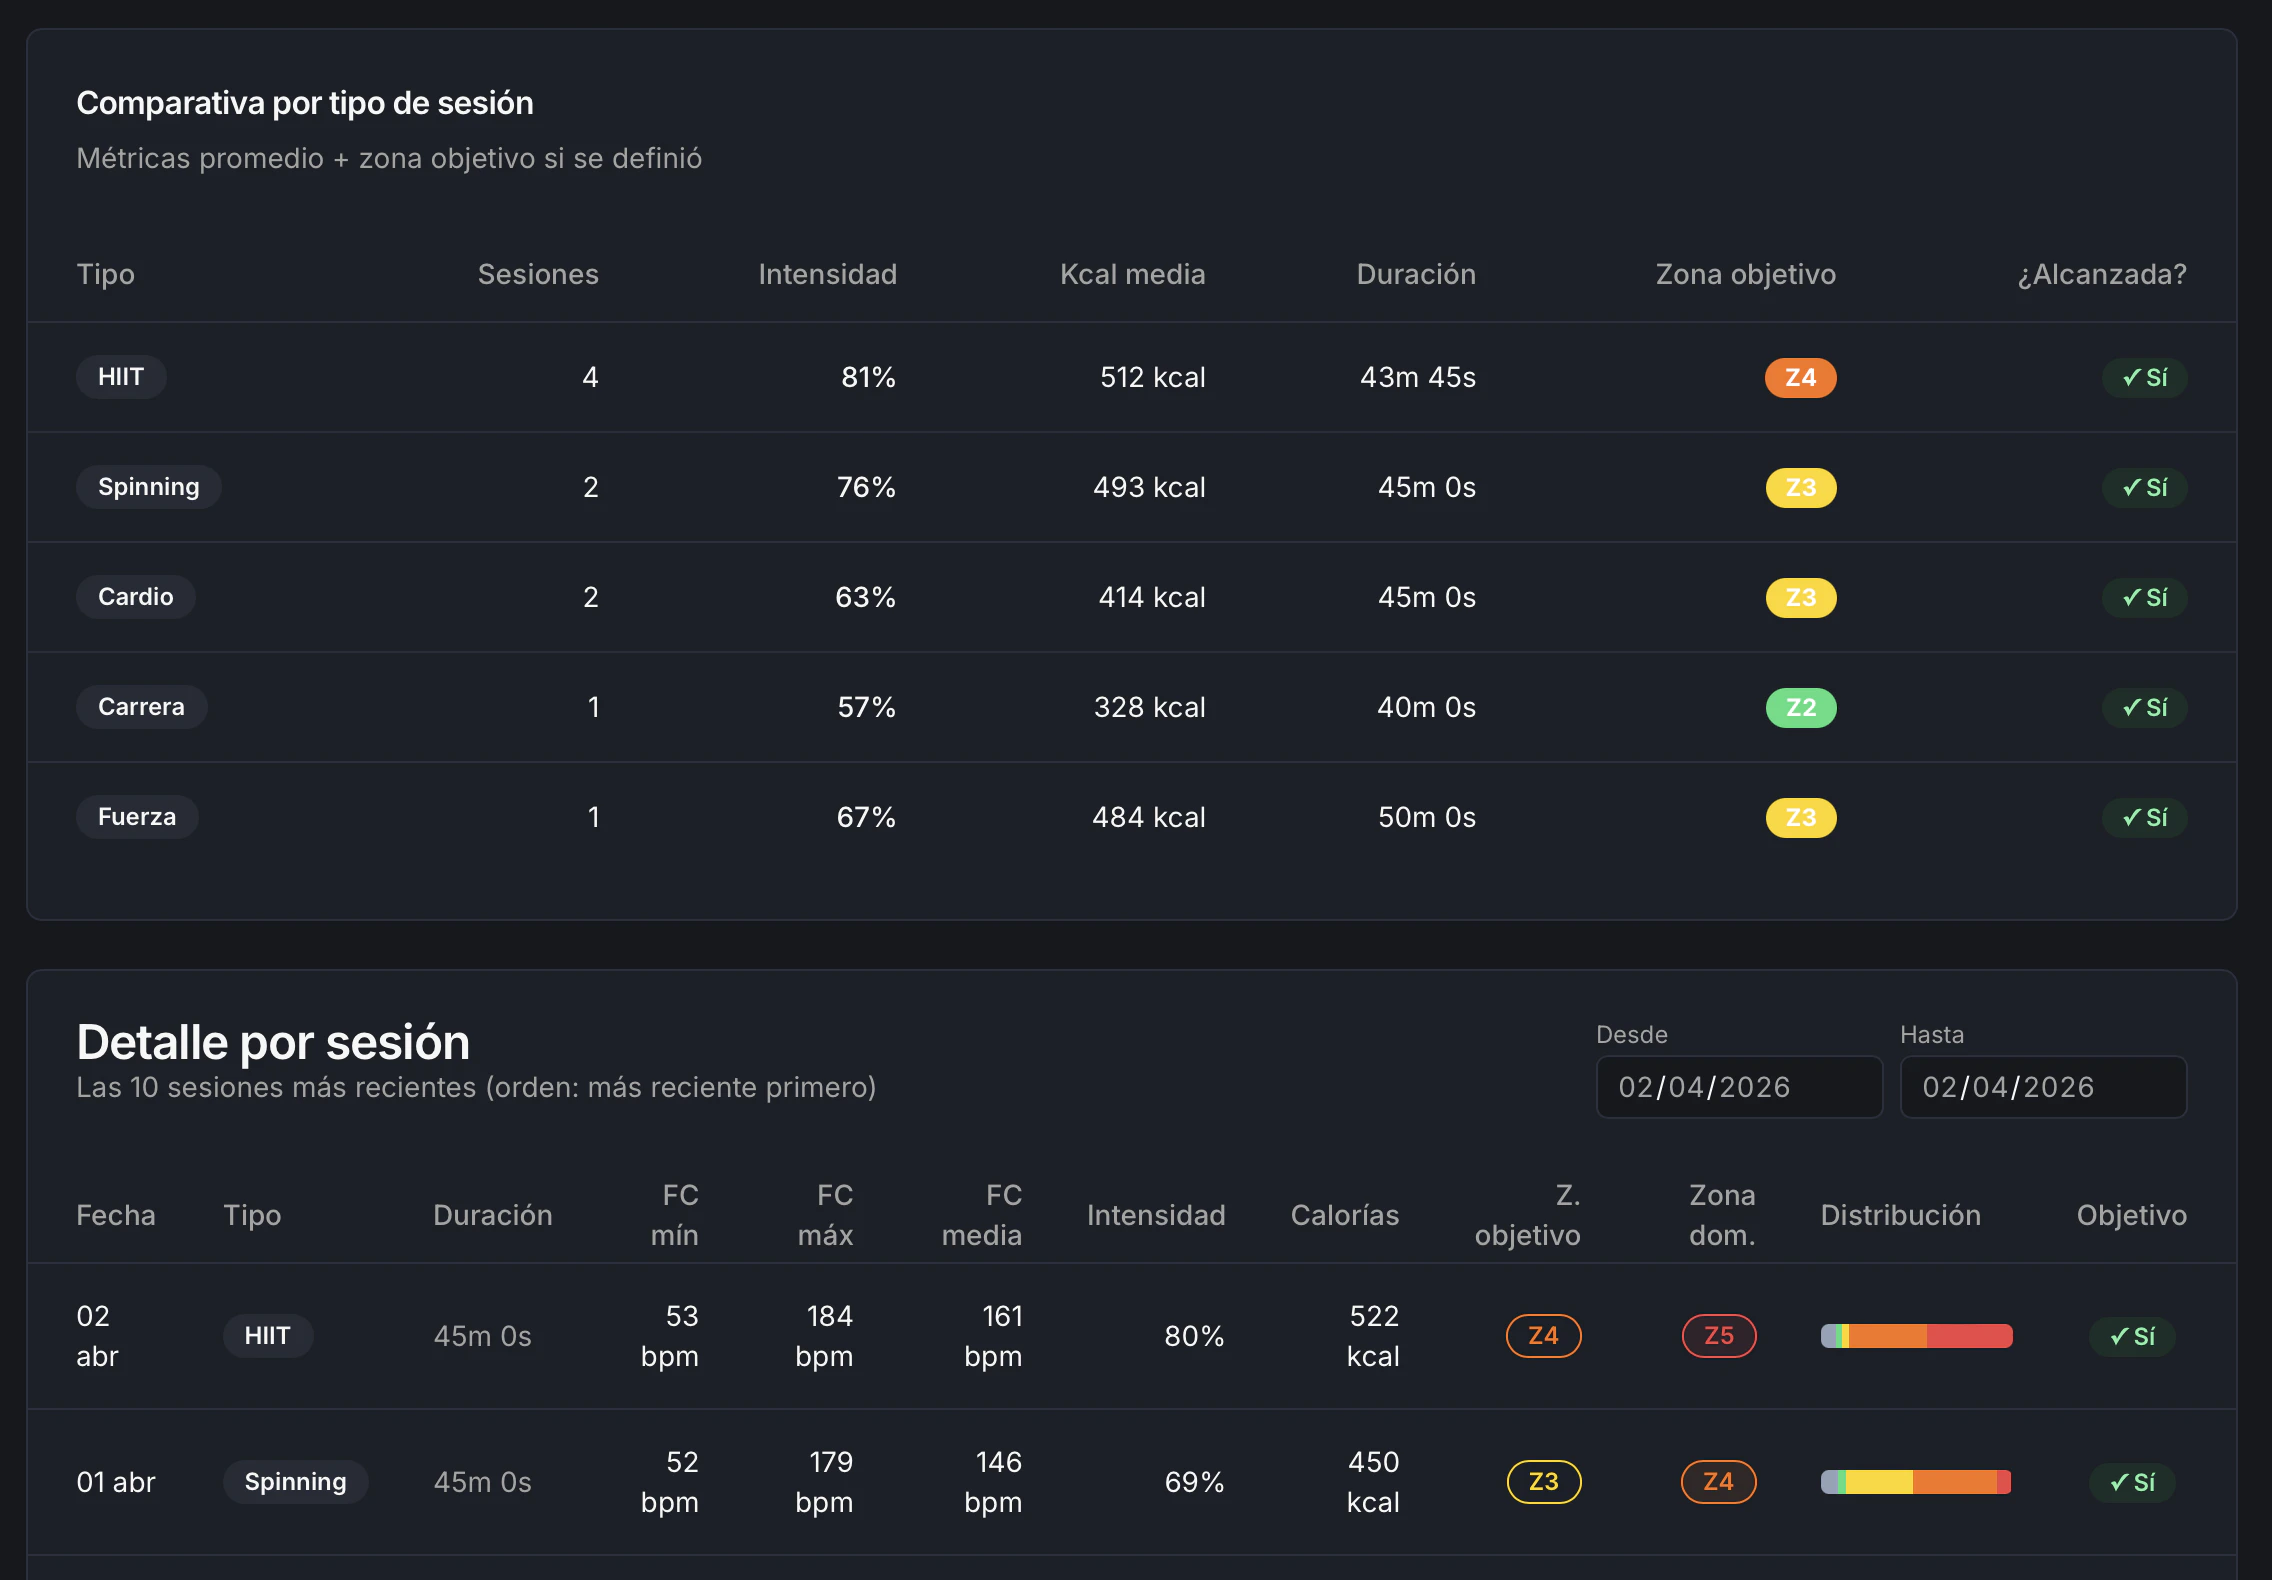Click the Fuerza type tag
This screenshot has width=2272, height=1580.
(137, 817)
